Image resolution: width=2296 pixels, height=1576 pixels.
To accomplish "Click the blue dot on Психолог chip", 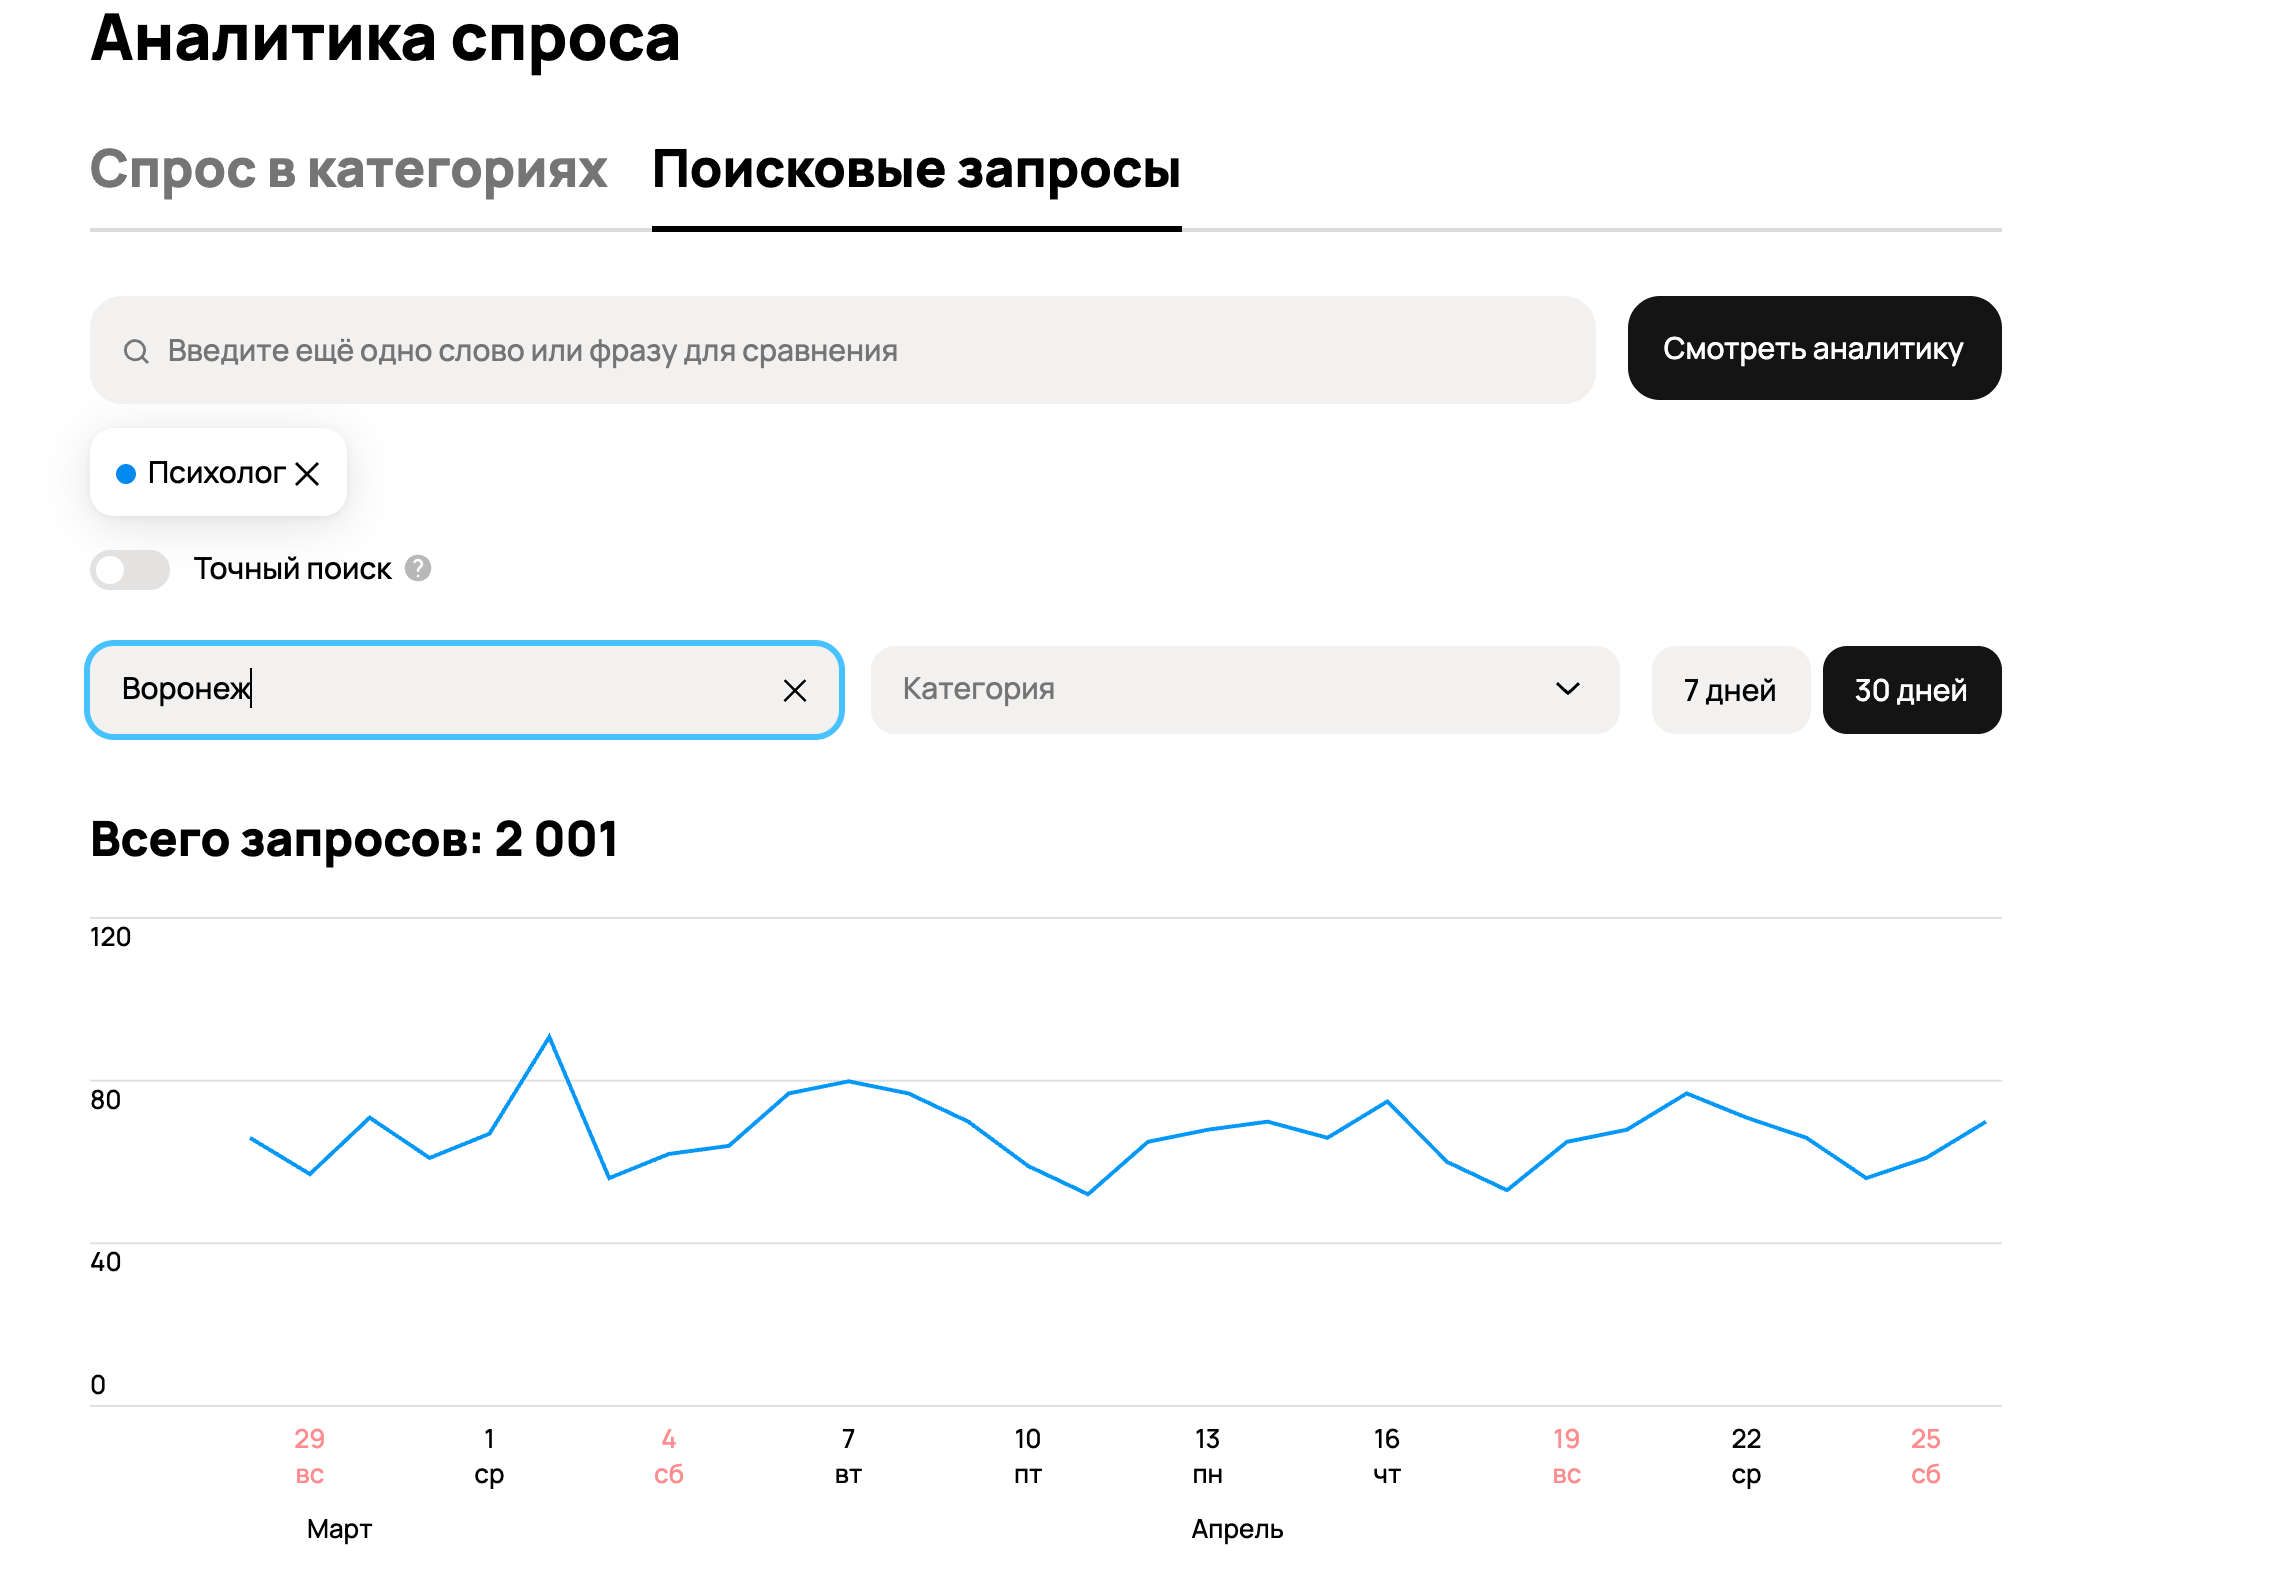I will coord(126,474).
